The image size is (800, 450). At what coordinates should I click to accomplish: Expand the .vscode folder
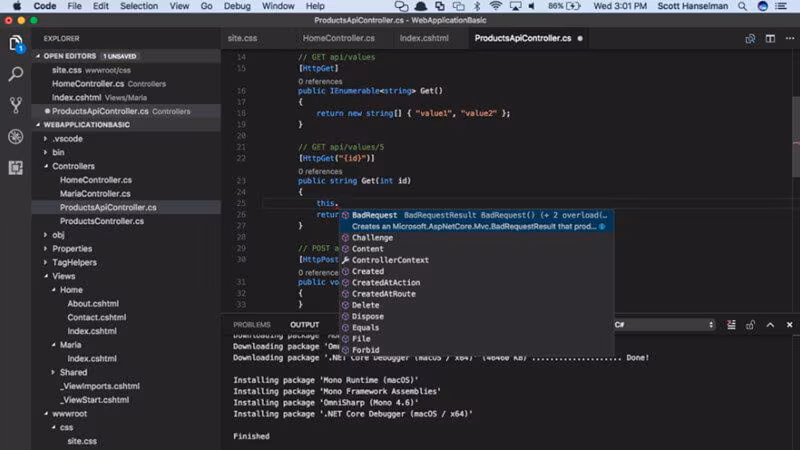pos(45,139)
